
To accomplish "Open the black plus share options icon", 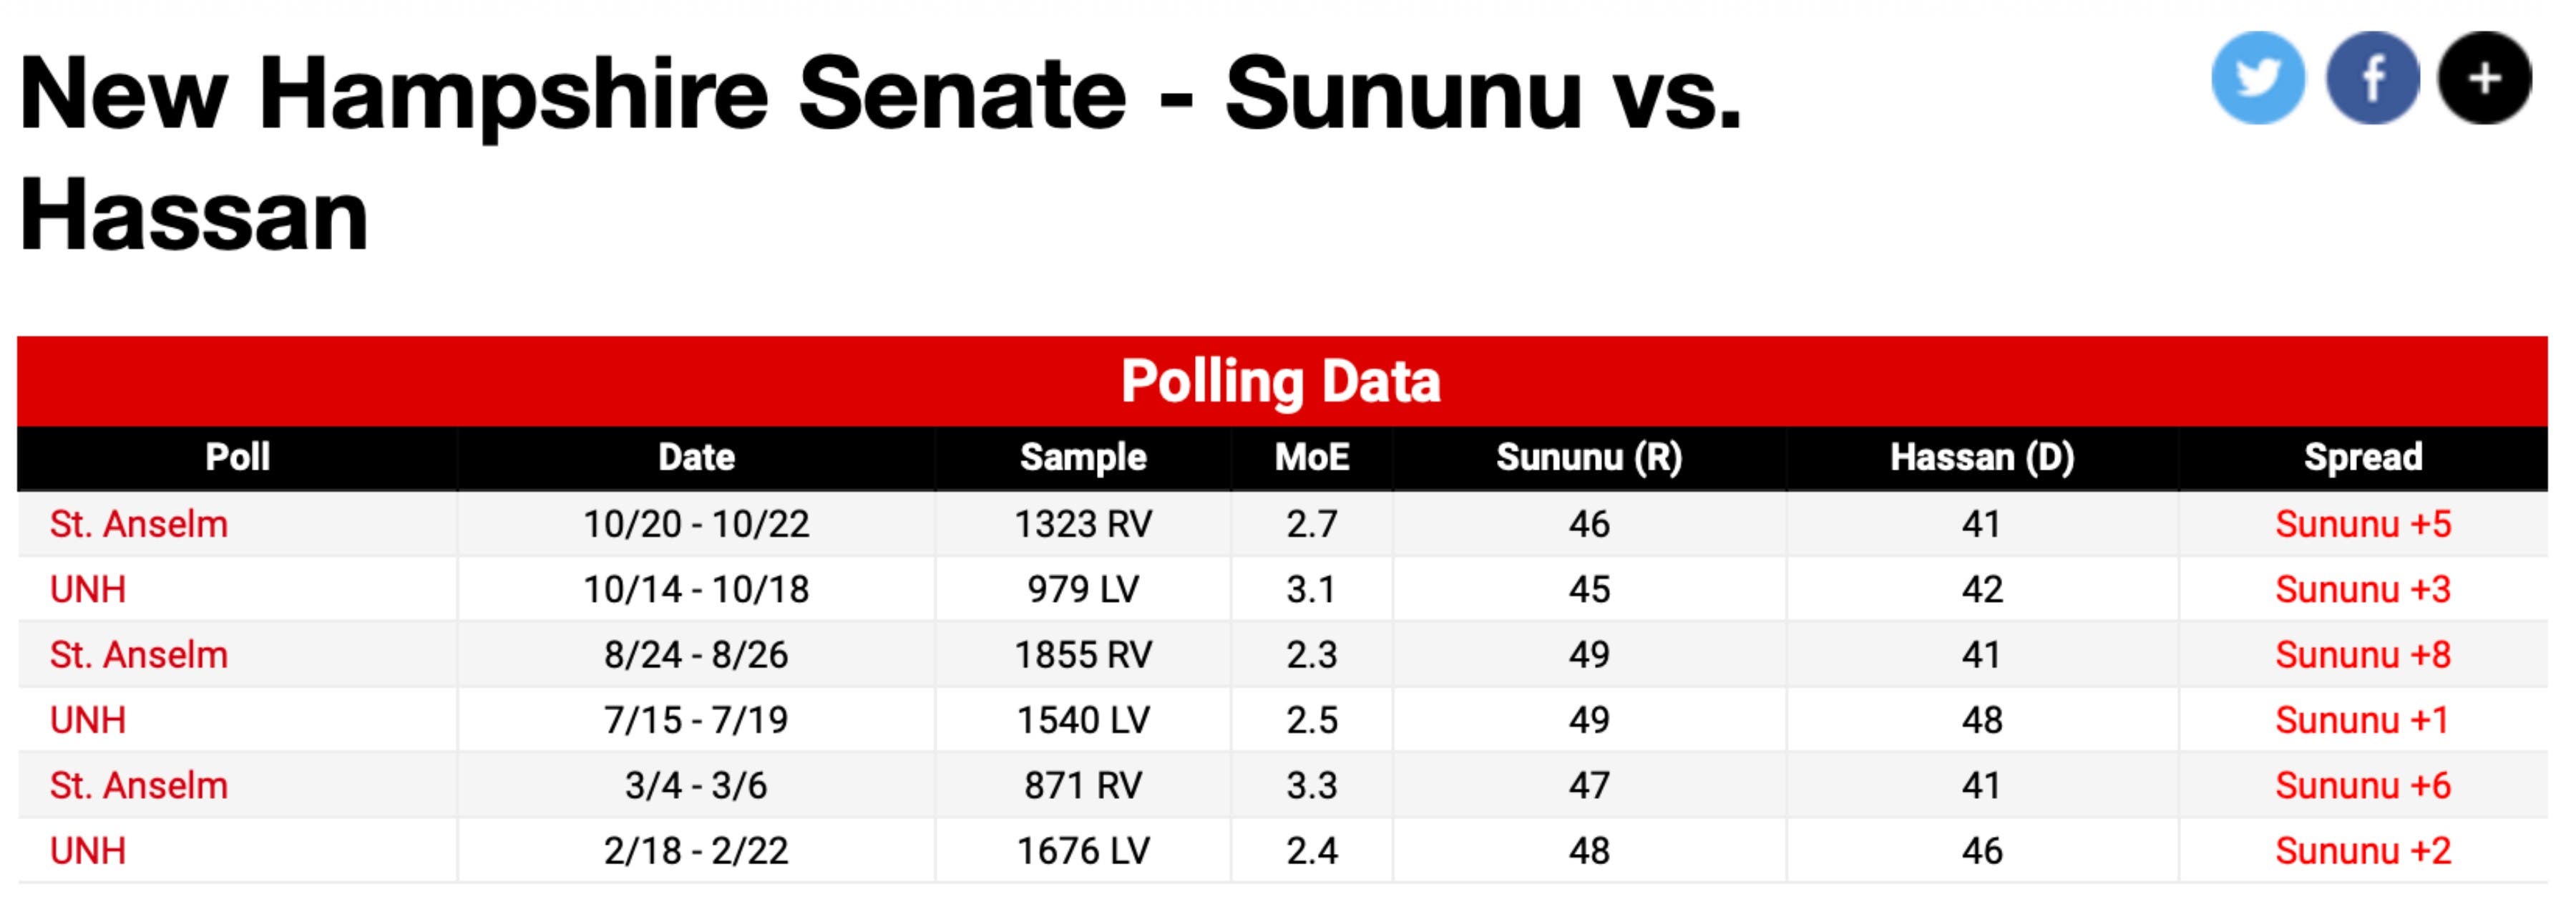I will point(2485,78).
